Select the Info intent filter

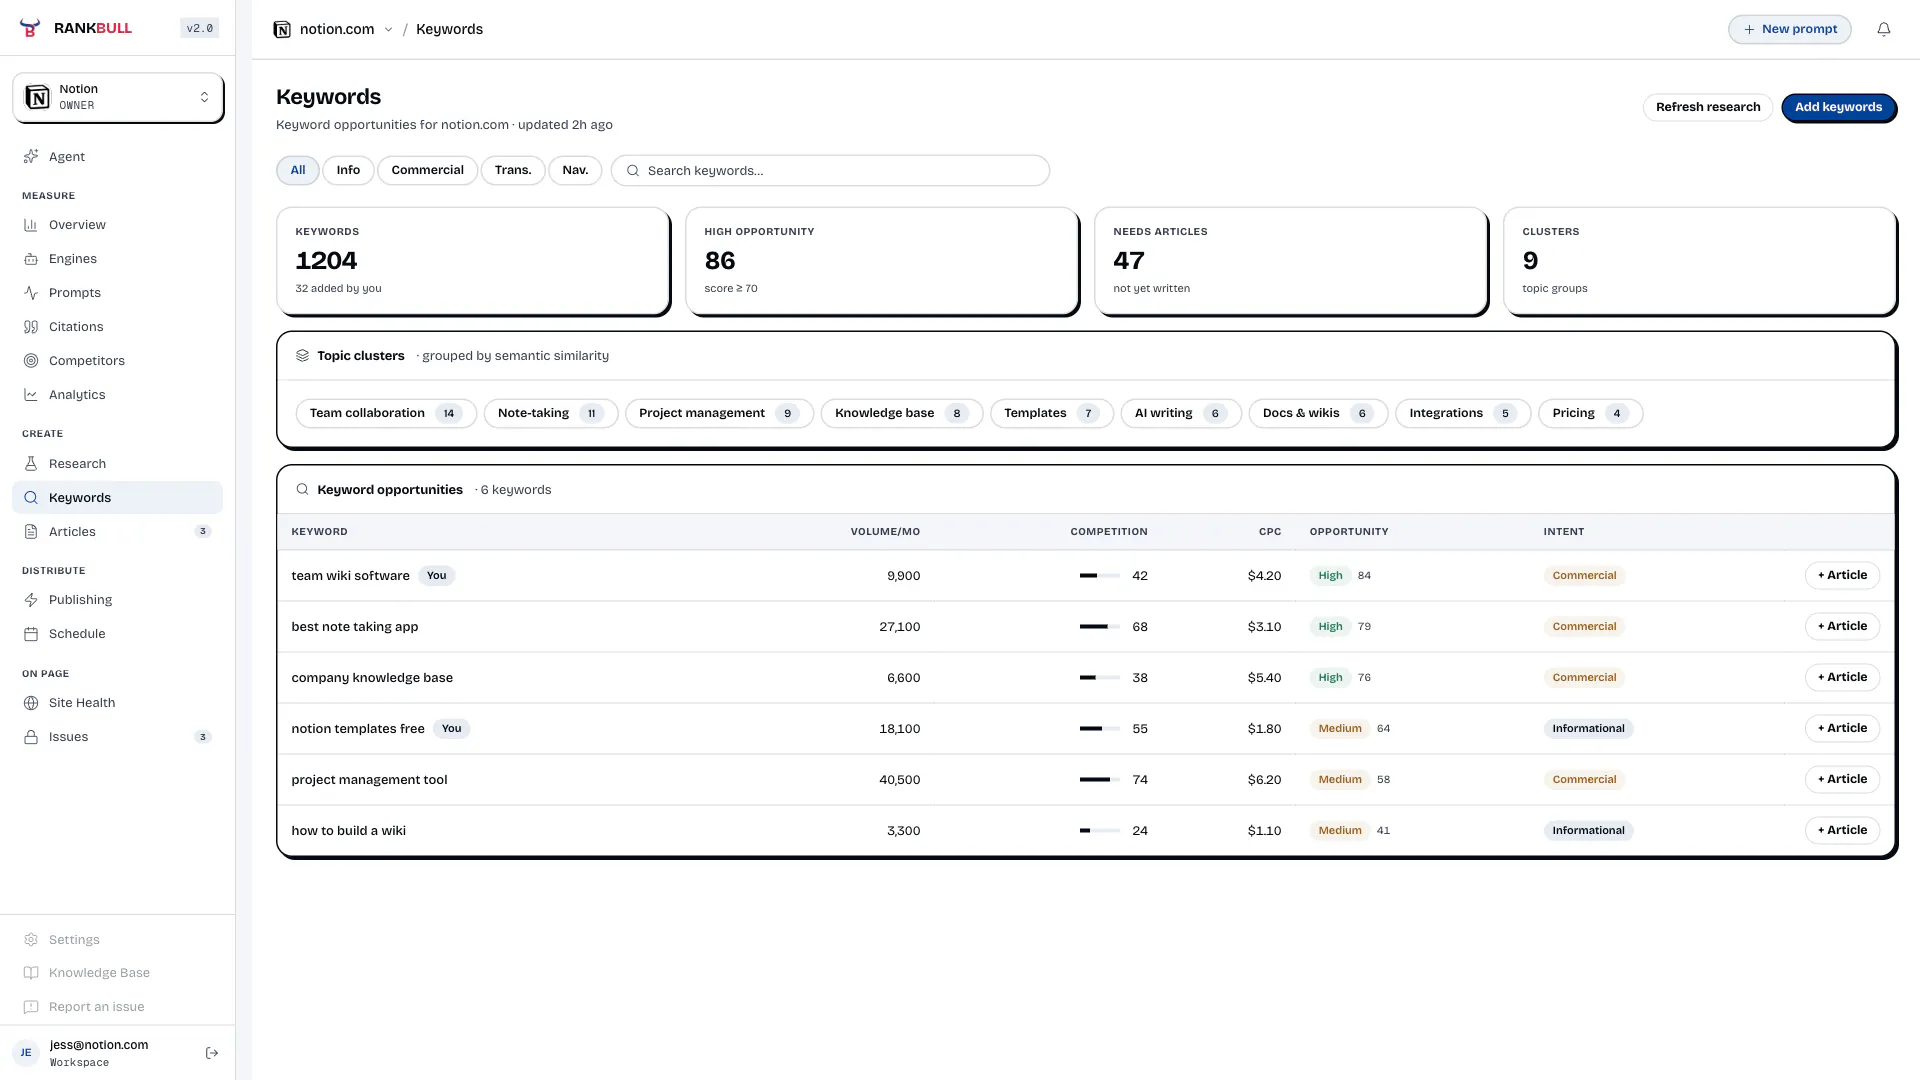[x=348, y=170]
